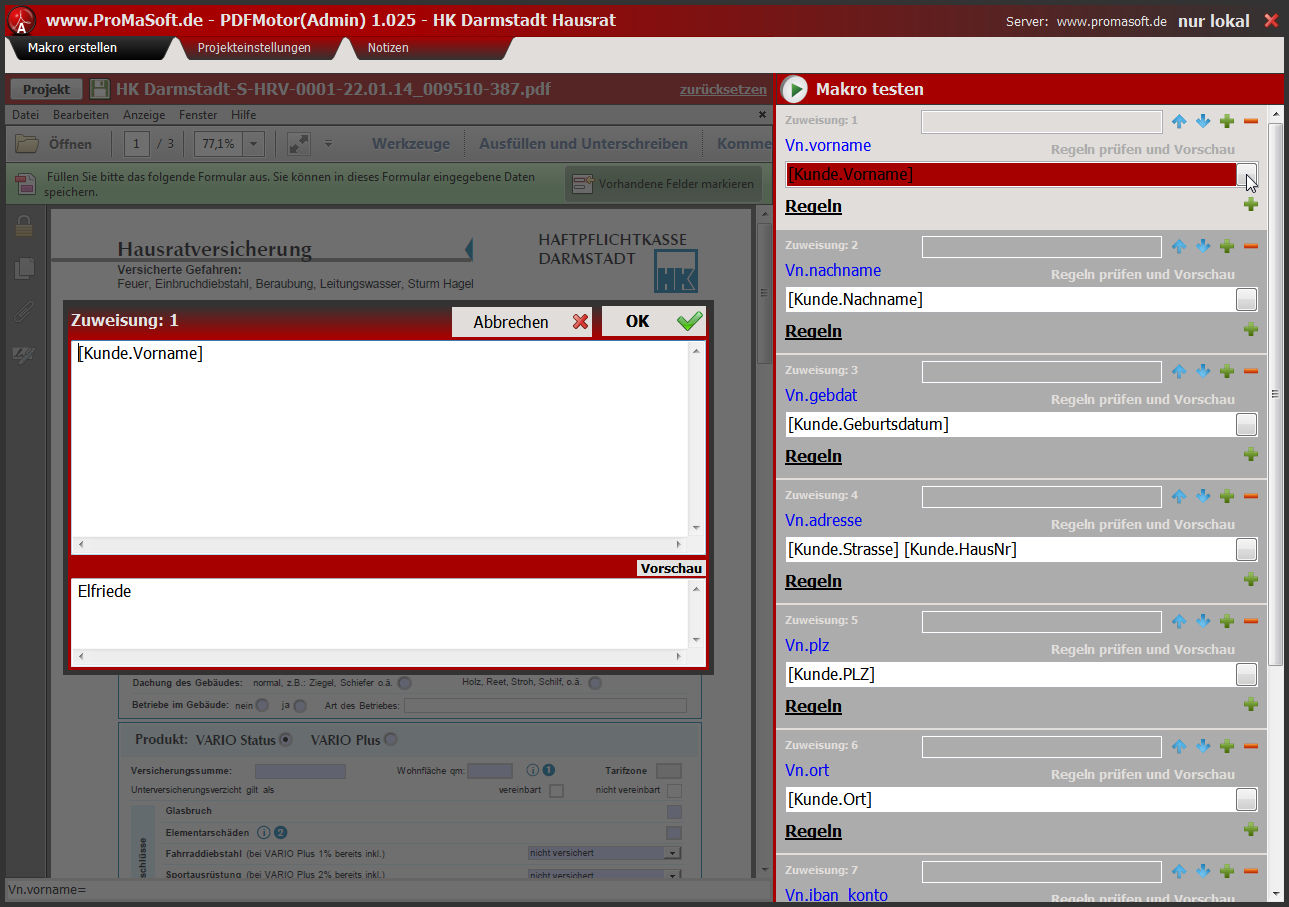This screenshot has height=907, width=1289.
Task: Tick the Glasbruch checkbox
Action: tap(674, 812)
